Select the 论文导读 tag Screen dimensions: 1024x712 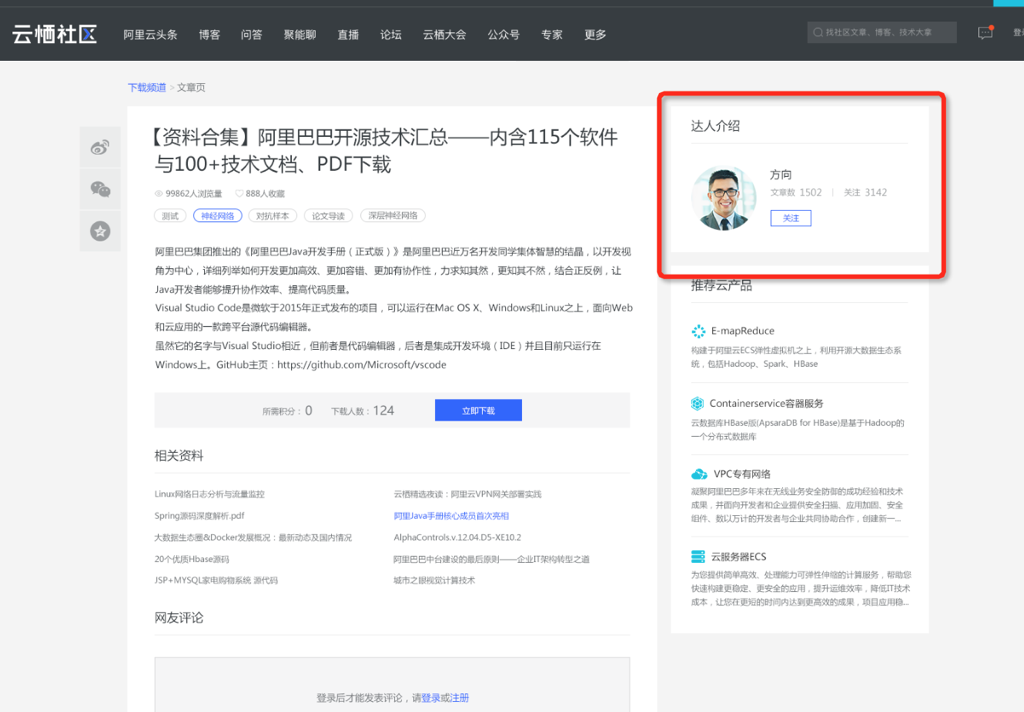pos(328,216)
